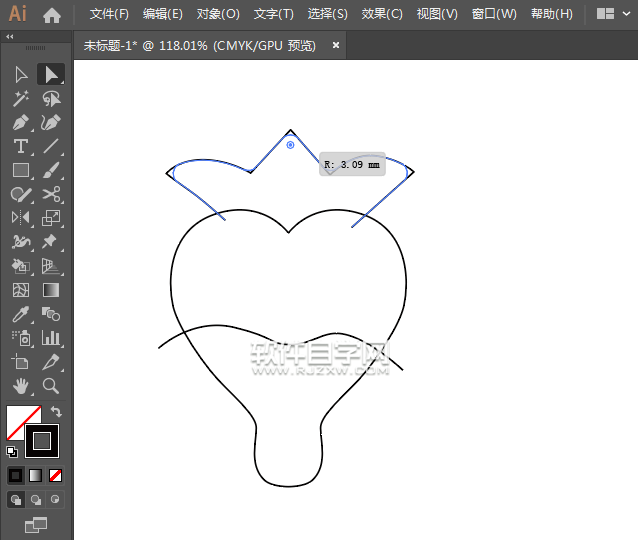Select the Hand tool
The image size is (638, 540).
(20, 386)
